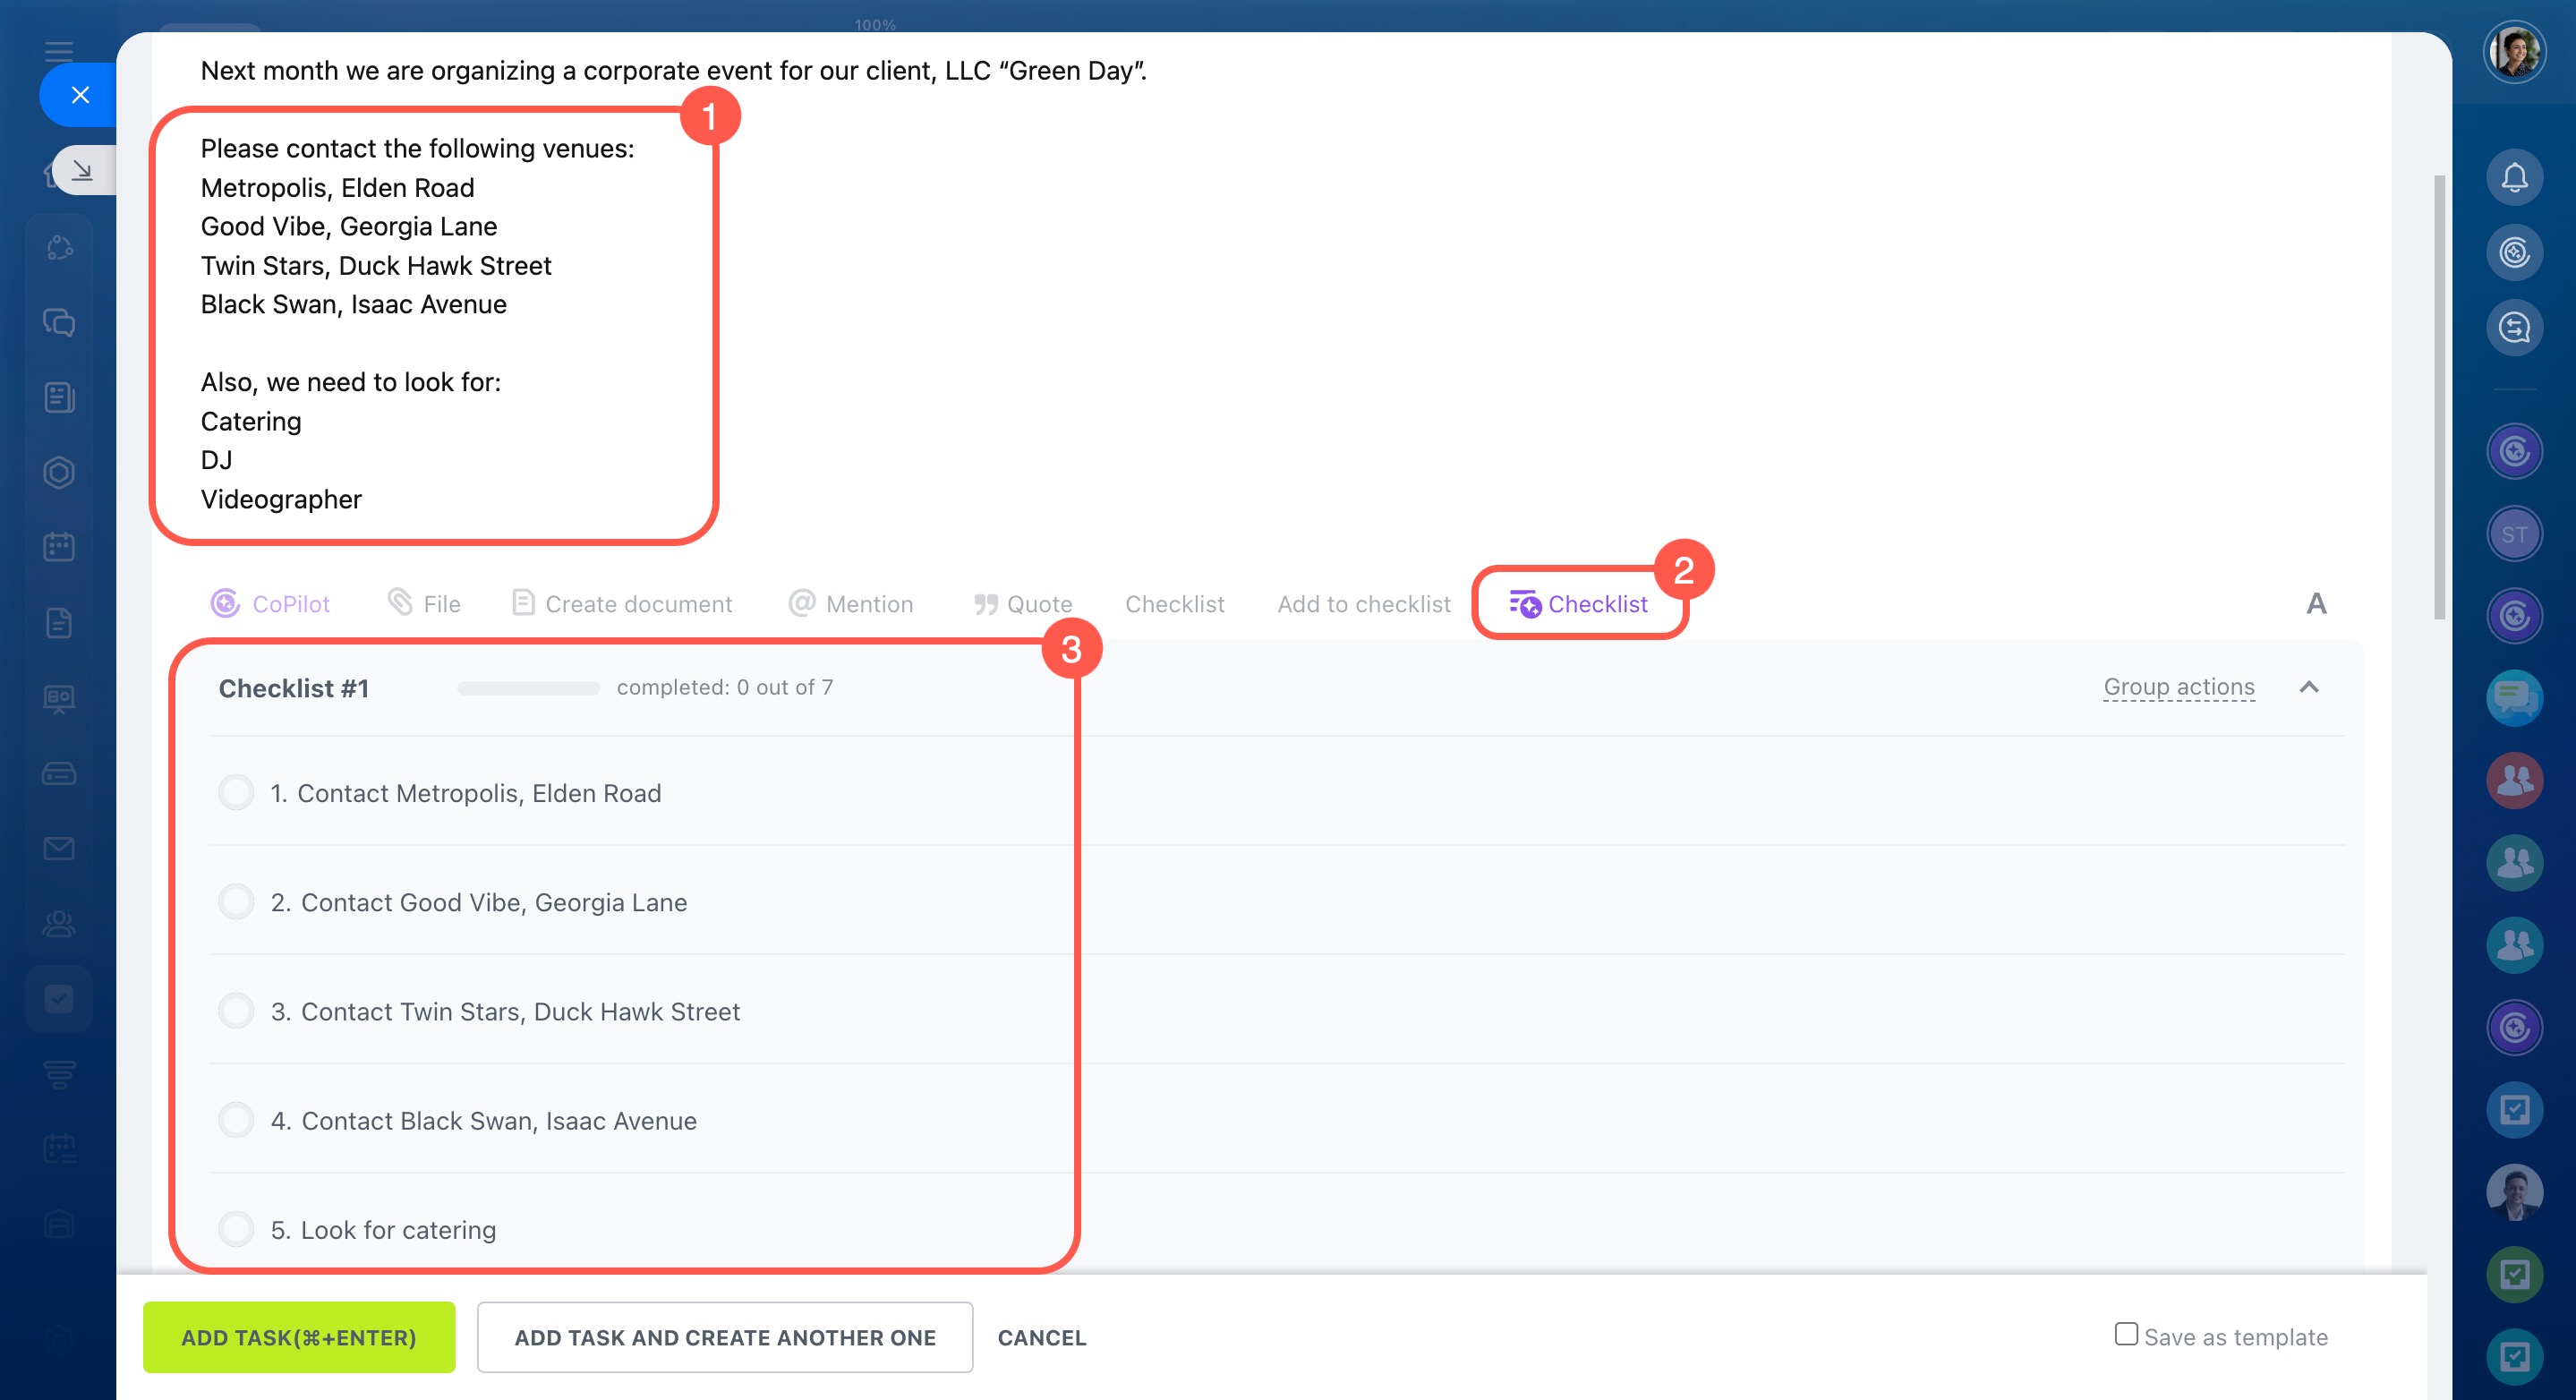The height and width of the screenshot is (1400, 2576).
Task: Check off Contact Metropolis, Elden Road item
Action: (236, 793)
